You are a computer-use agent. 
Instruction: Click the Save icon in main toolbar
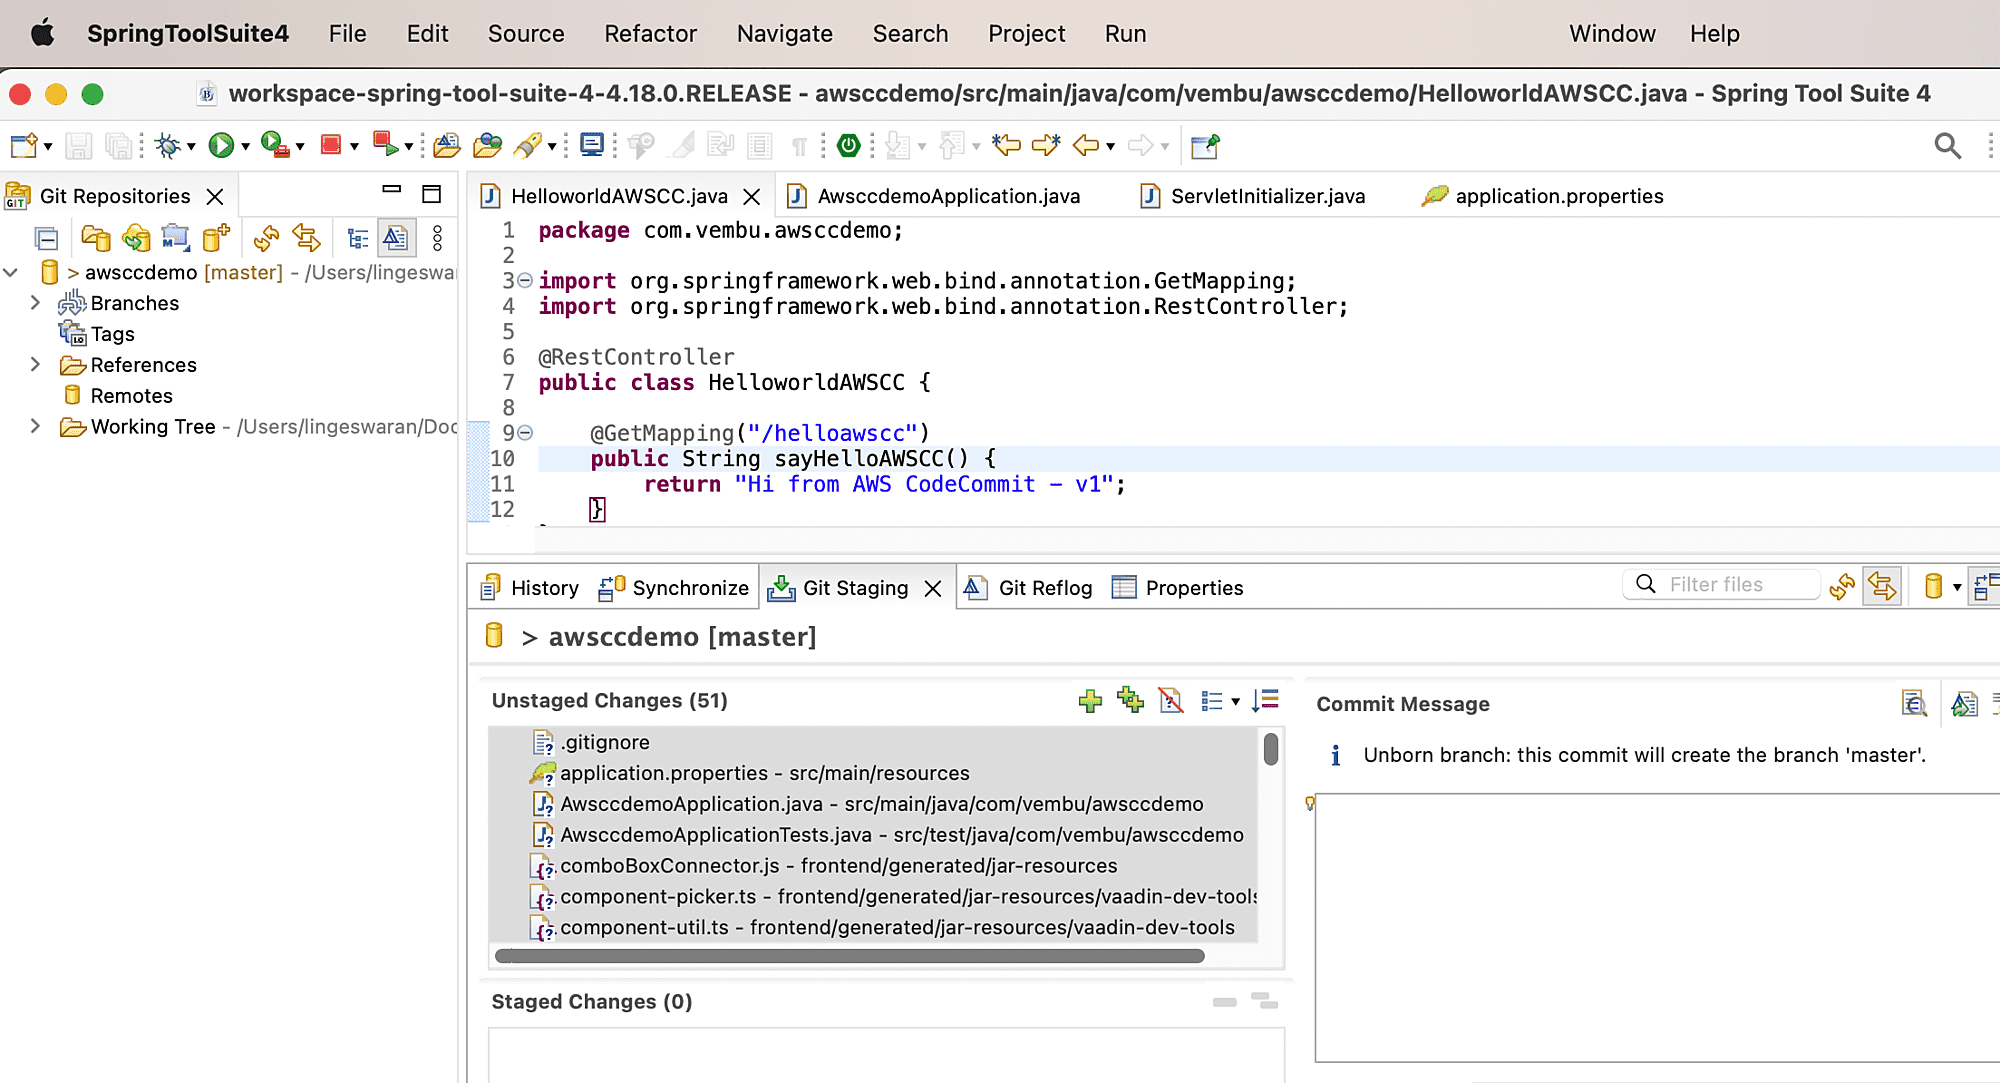[79, 146]
